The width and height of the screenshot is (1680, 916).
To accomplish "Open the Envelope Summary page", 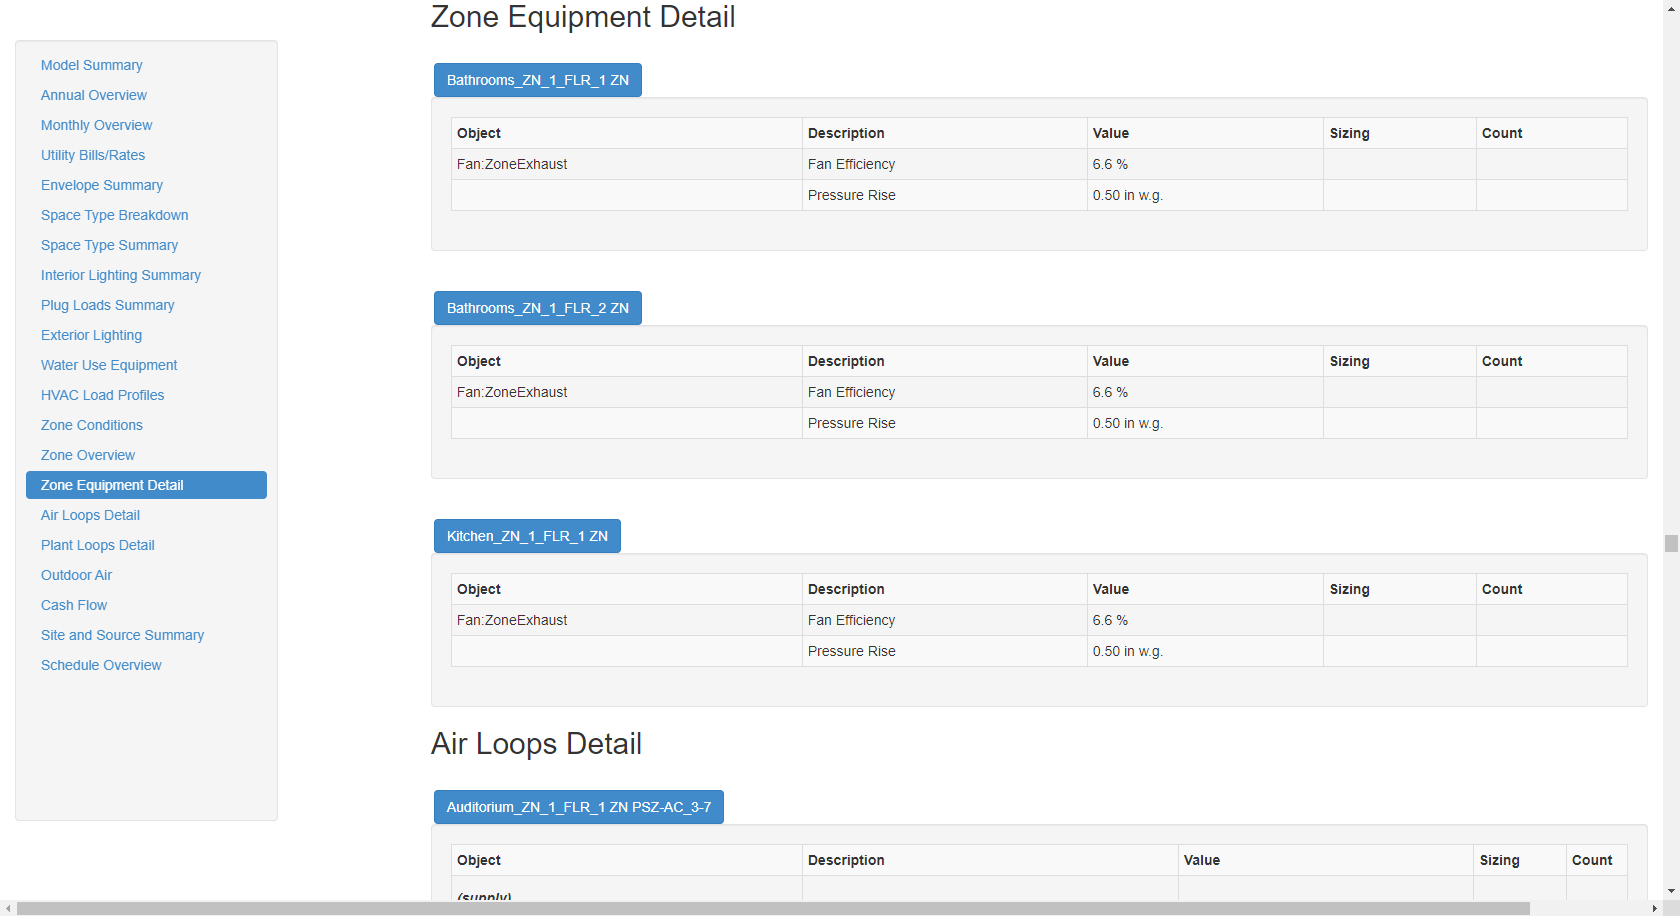I will [101, 185].
